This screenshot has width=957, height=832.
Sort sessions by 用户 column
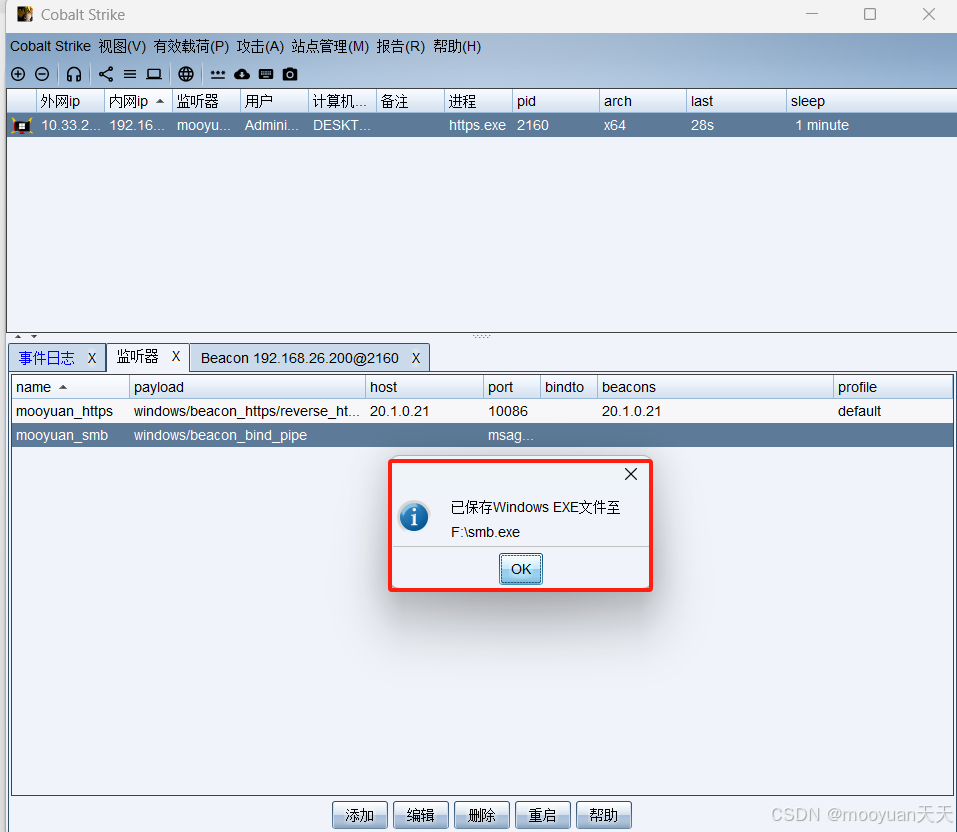point(274,101)
